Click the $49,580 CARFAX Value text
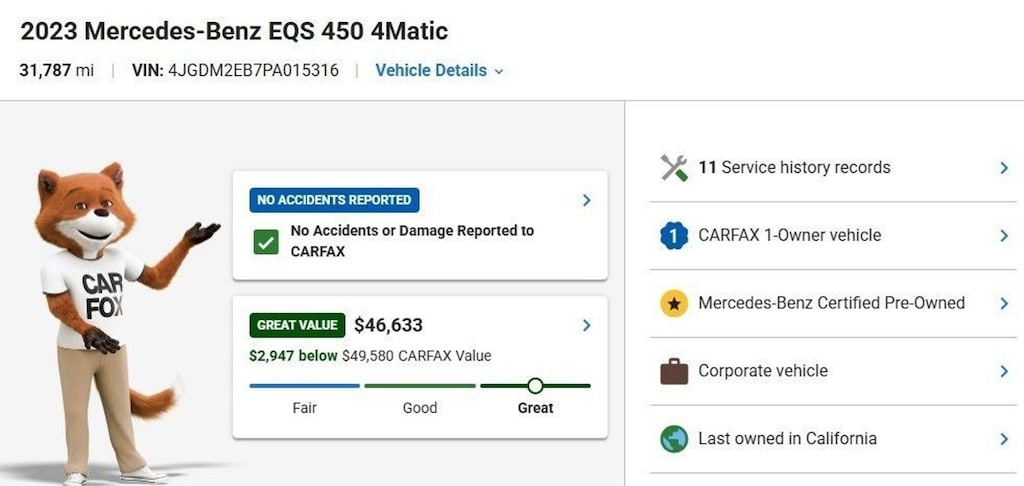The width and height of the screenshot is (1024, 486). 417,356
